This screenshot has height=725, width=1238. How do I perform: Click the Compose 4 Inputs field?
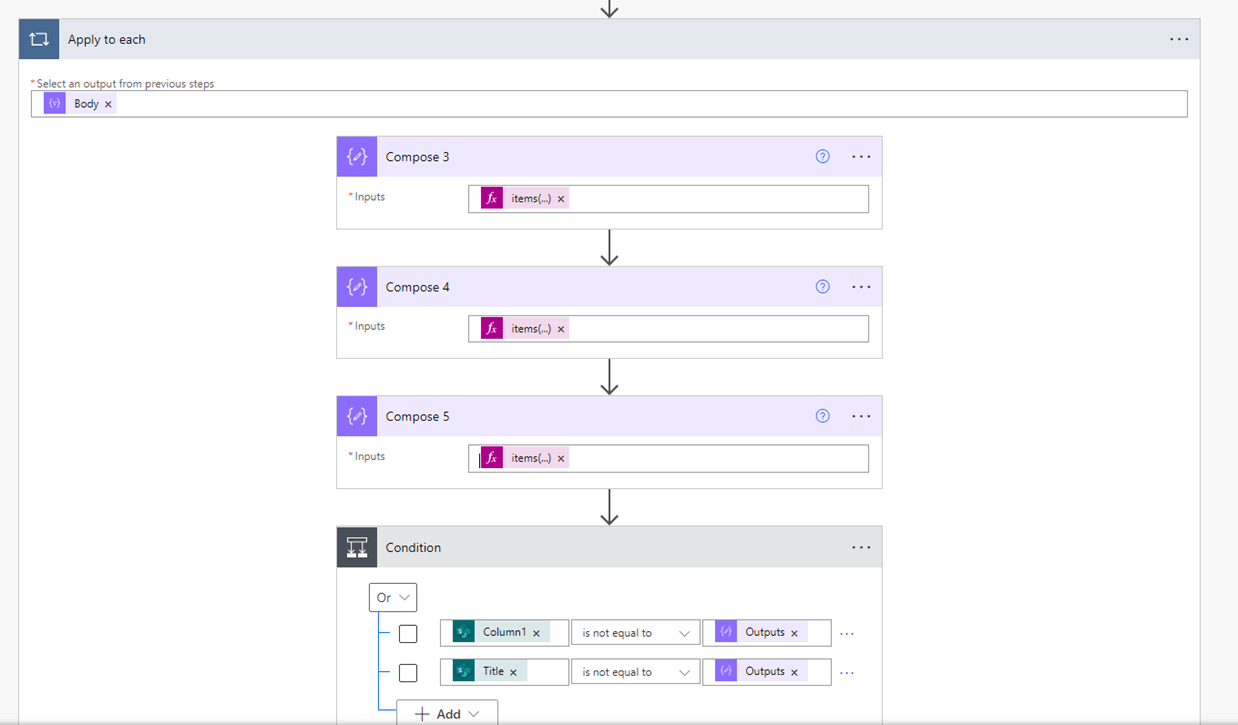(668, 329)
